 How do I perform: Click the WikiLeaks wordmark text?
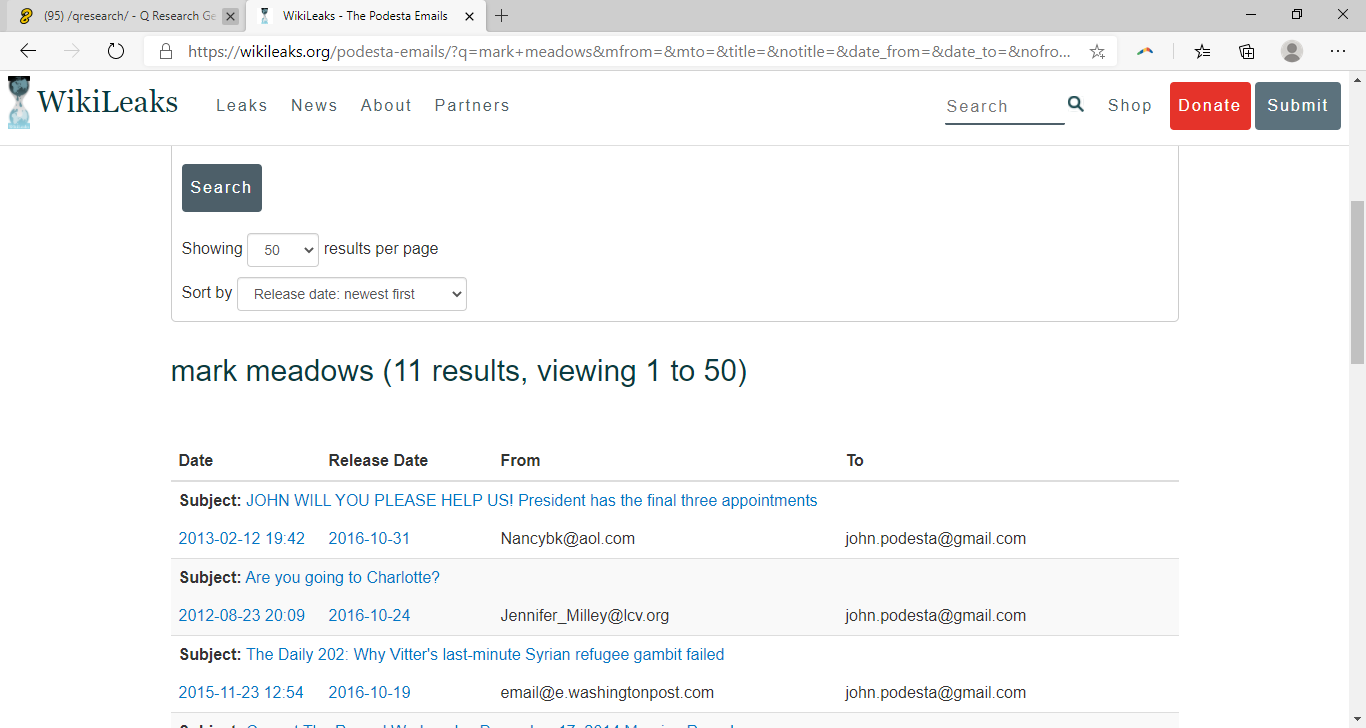click(107, 102)
